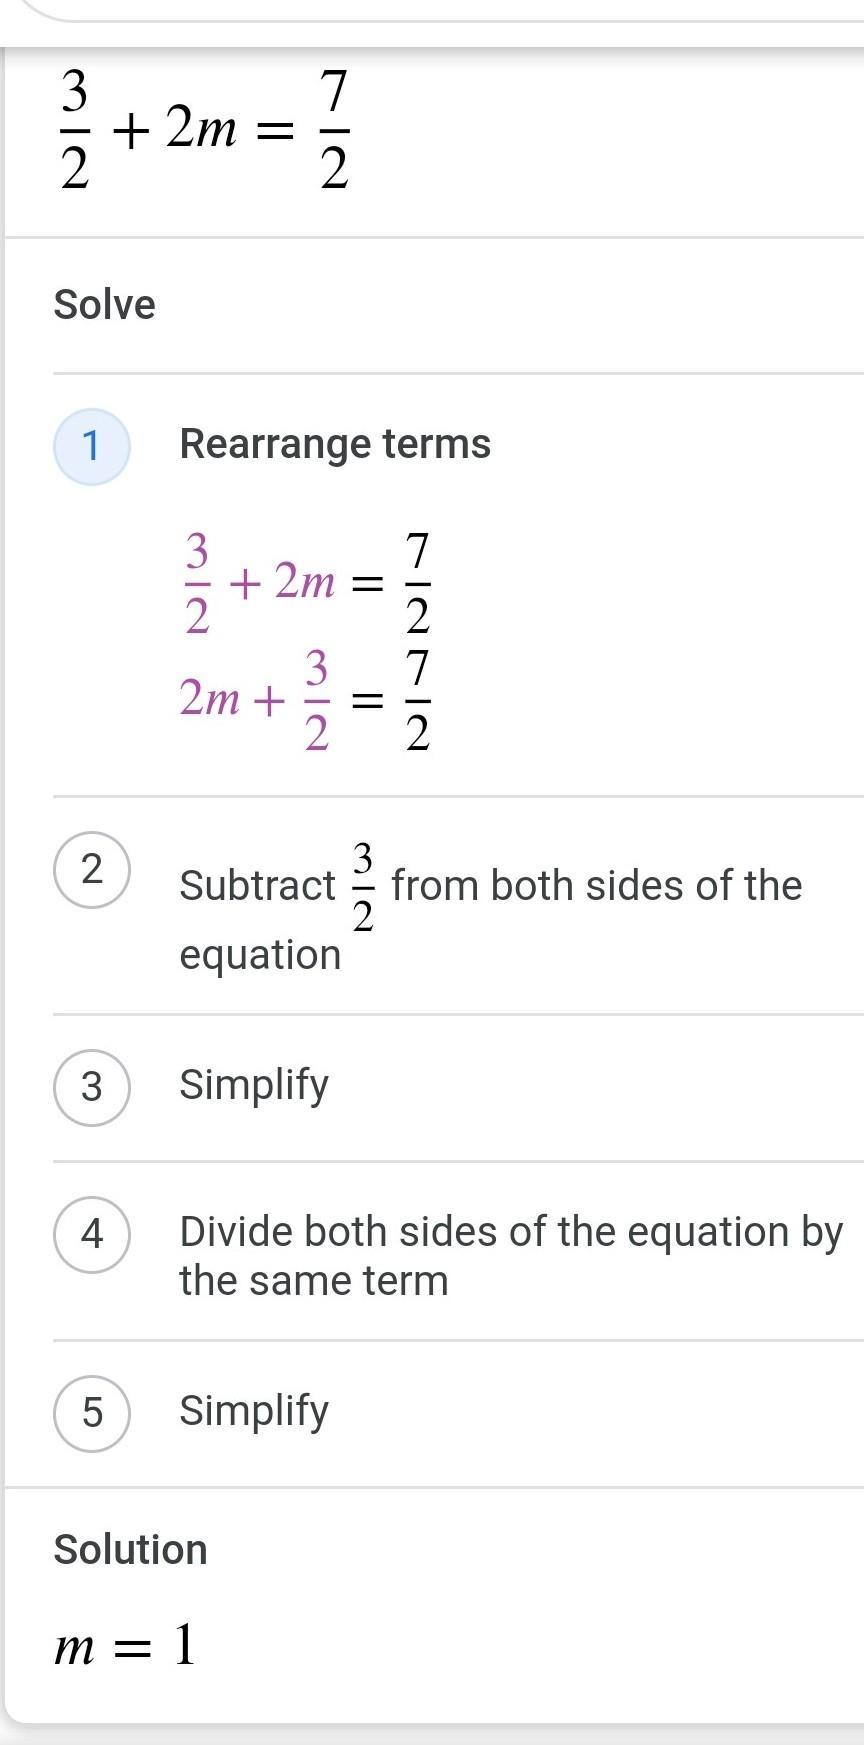Click the purple 2m term in rearranged equation
Viewport: 864px width, 1745px height.
click(x=210, y=698)
